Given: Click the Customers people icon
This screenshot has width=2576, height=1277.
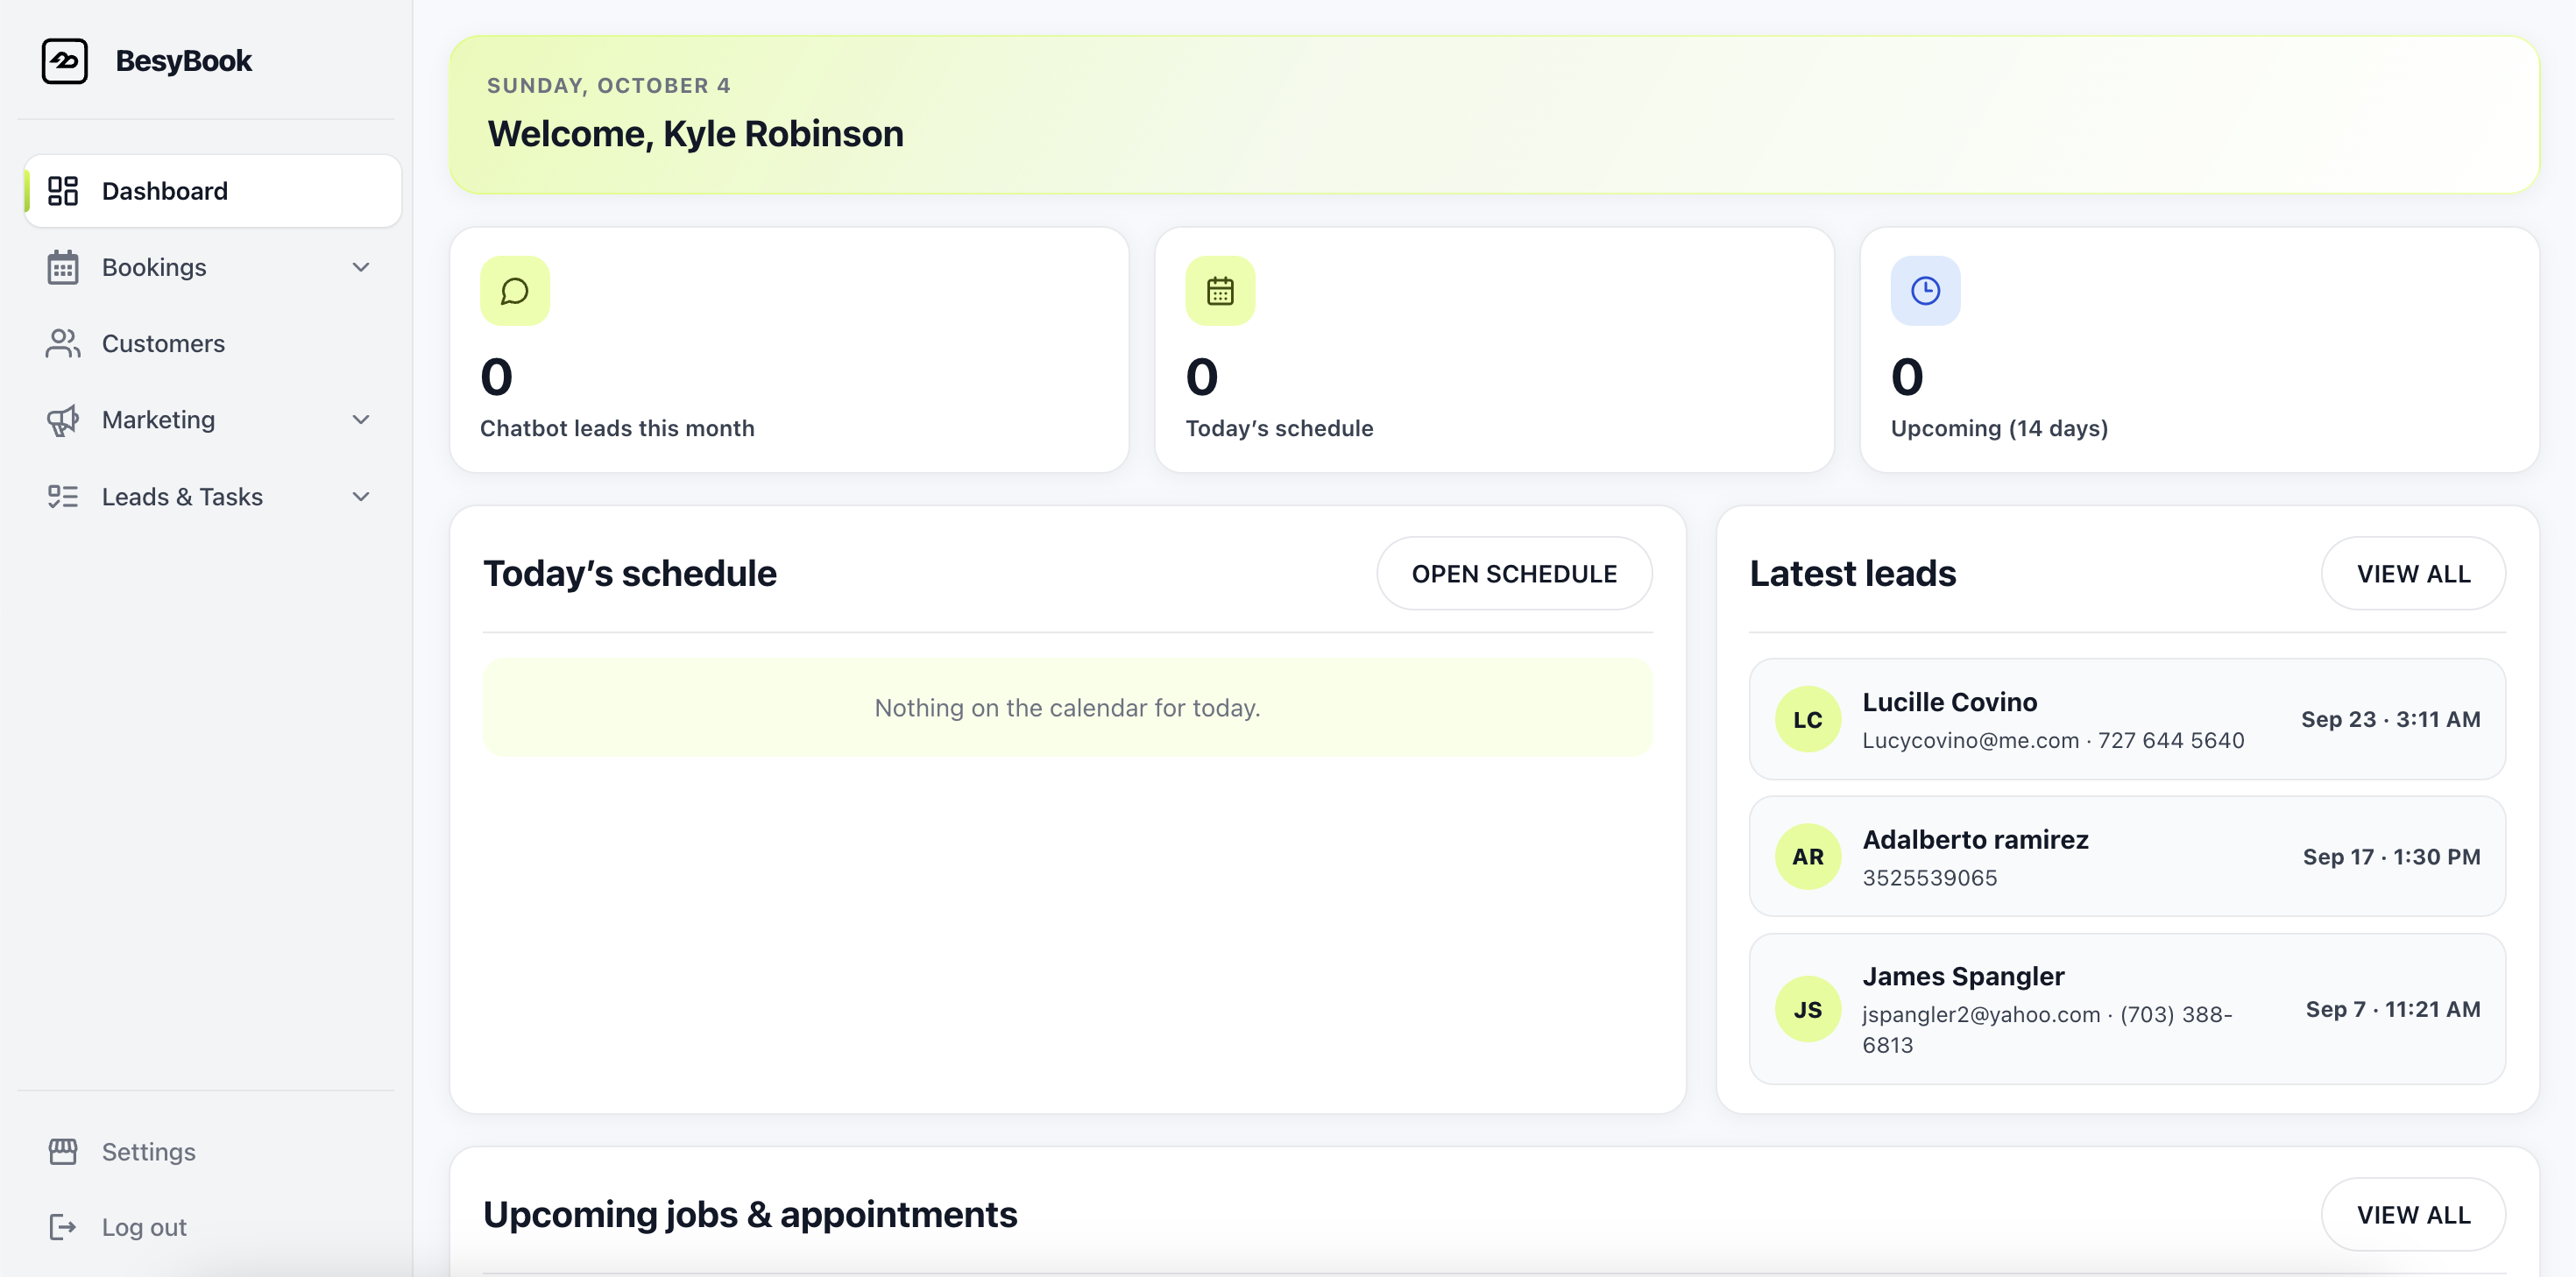Looking at the screenshot, I should tap(63, 343).
